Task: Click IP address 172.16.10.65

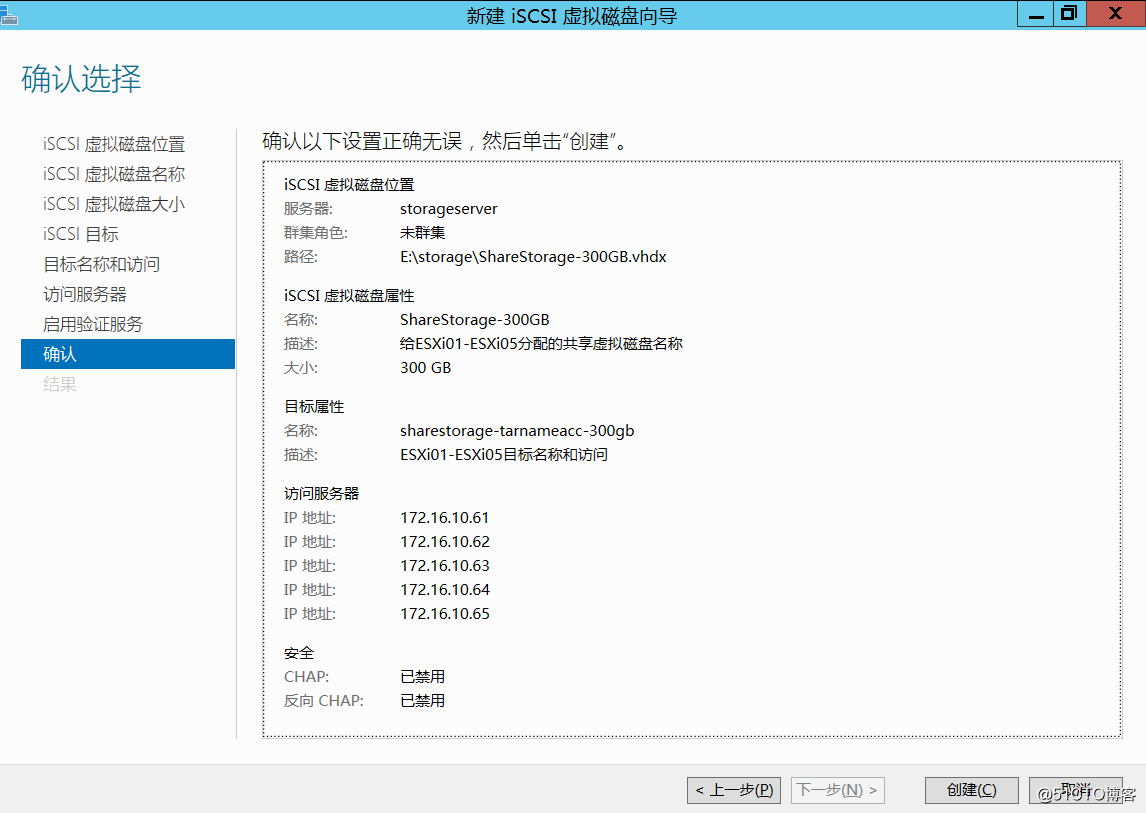Action: click(x=444, y=613)
